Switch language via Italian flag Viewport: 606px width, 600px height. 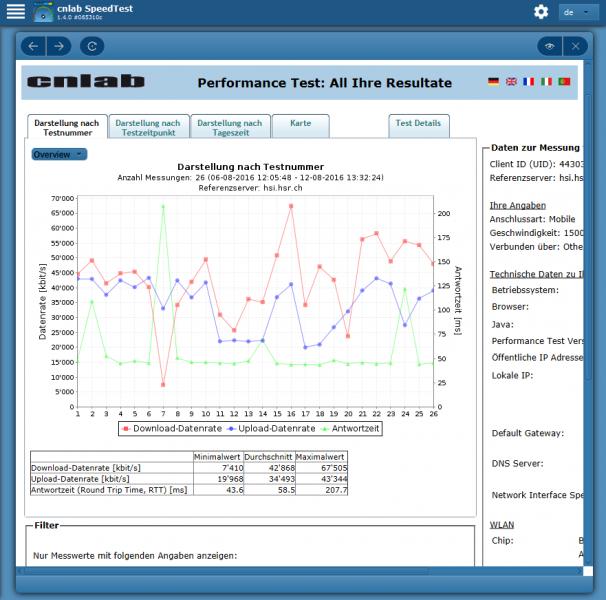[x=546, y=82]
